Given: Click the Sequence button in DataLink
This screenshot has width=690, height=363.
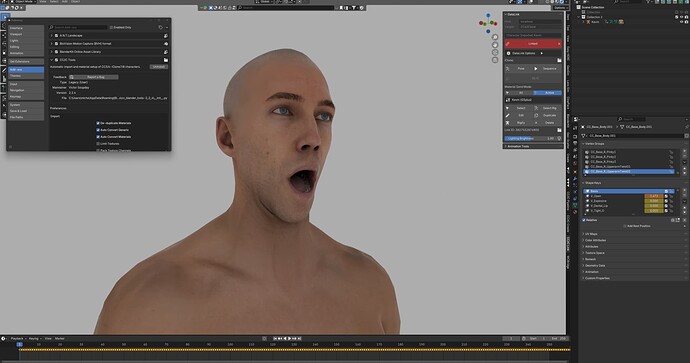Looking at the screenshot, I should coord(547,69).
